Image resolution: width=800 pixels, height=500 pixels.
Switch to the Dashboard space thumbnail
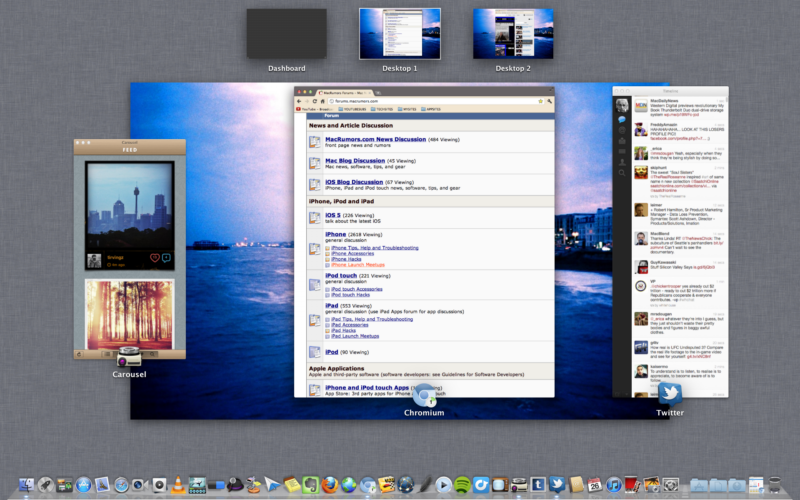point(287,34)
